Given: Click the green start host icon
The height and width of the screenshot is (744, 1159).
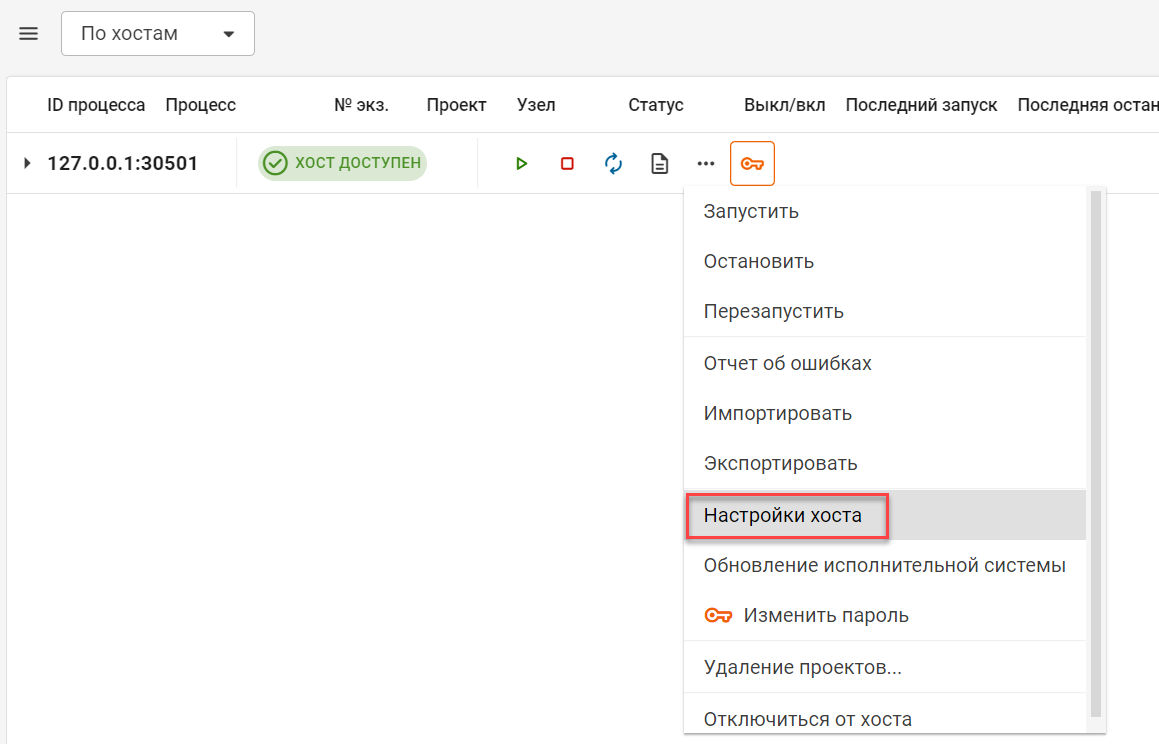Looking at the screenshot, I should click(521, 164).
